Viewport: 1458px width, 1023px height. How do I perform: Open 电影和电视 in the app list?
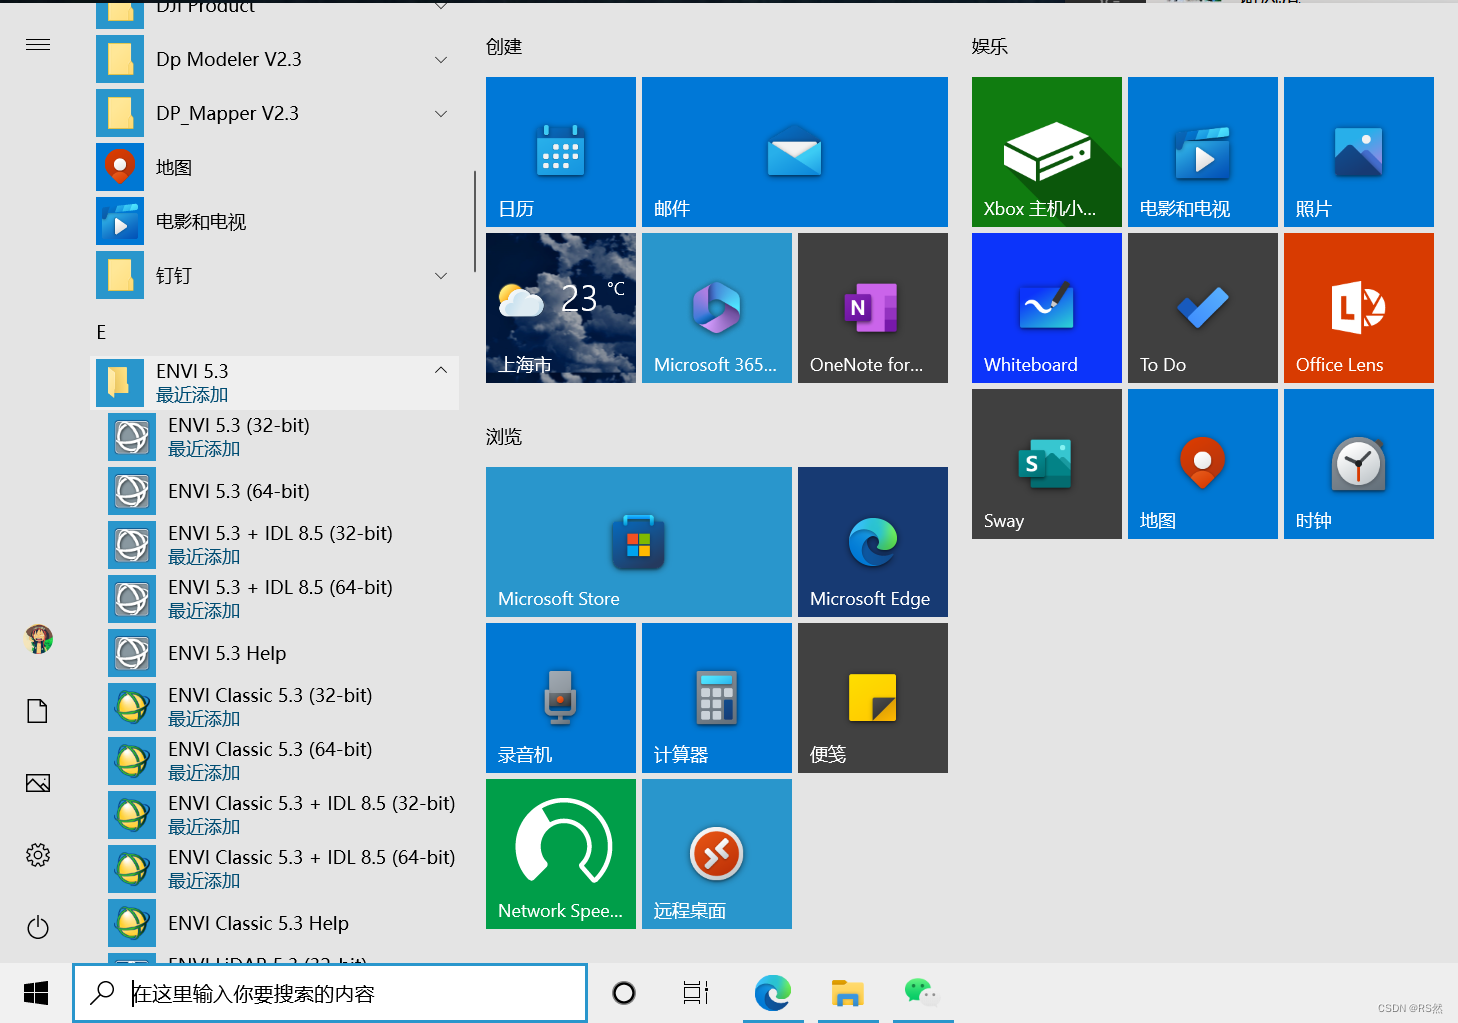[x=275, y=221]
